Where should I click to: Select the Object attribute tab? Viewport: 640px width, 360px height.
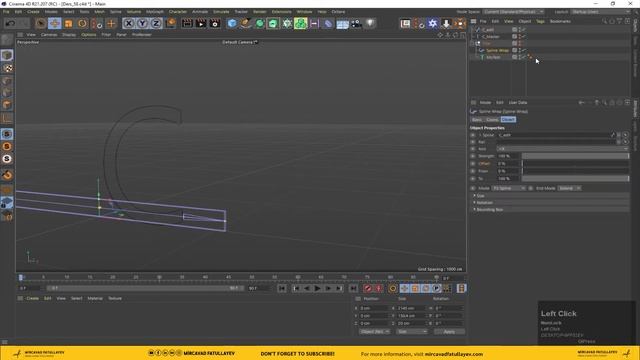(508, 120)
